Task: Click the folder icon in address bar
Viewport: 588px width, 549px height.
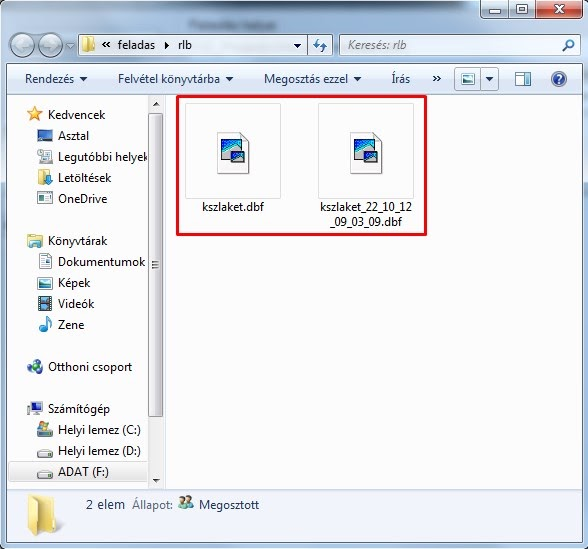Action: pos(88,45)
